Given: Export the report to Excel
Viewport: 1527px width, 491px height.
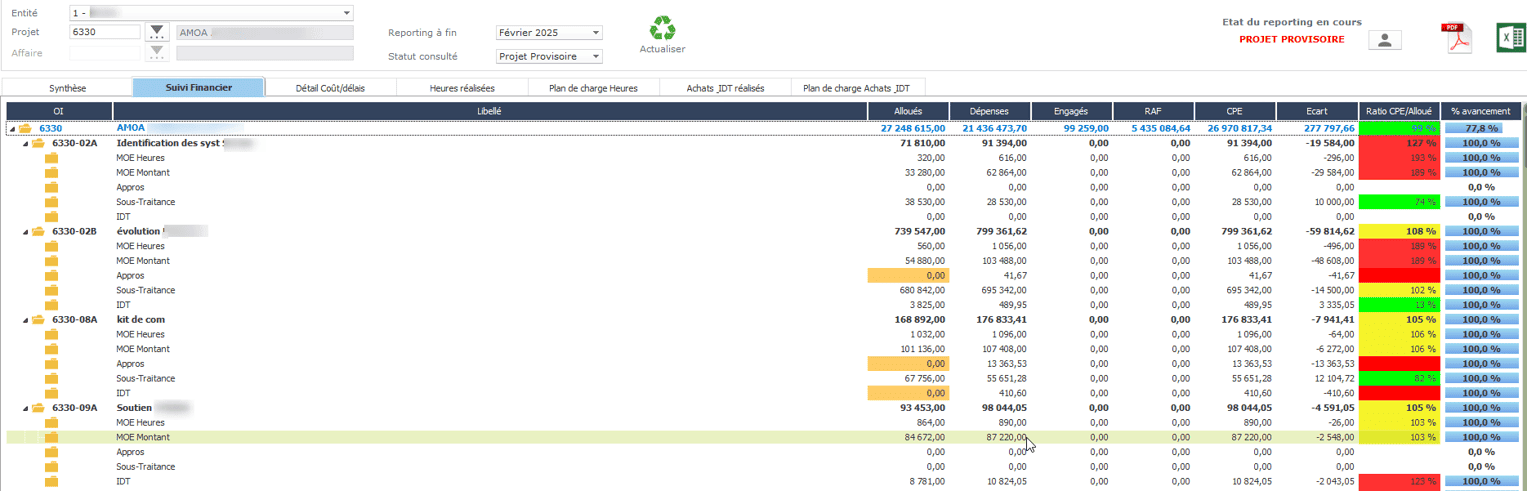Looking at the screenshot, I should click(x=1509, y=38).
